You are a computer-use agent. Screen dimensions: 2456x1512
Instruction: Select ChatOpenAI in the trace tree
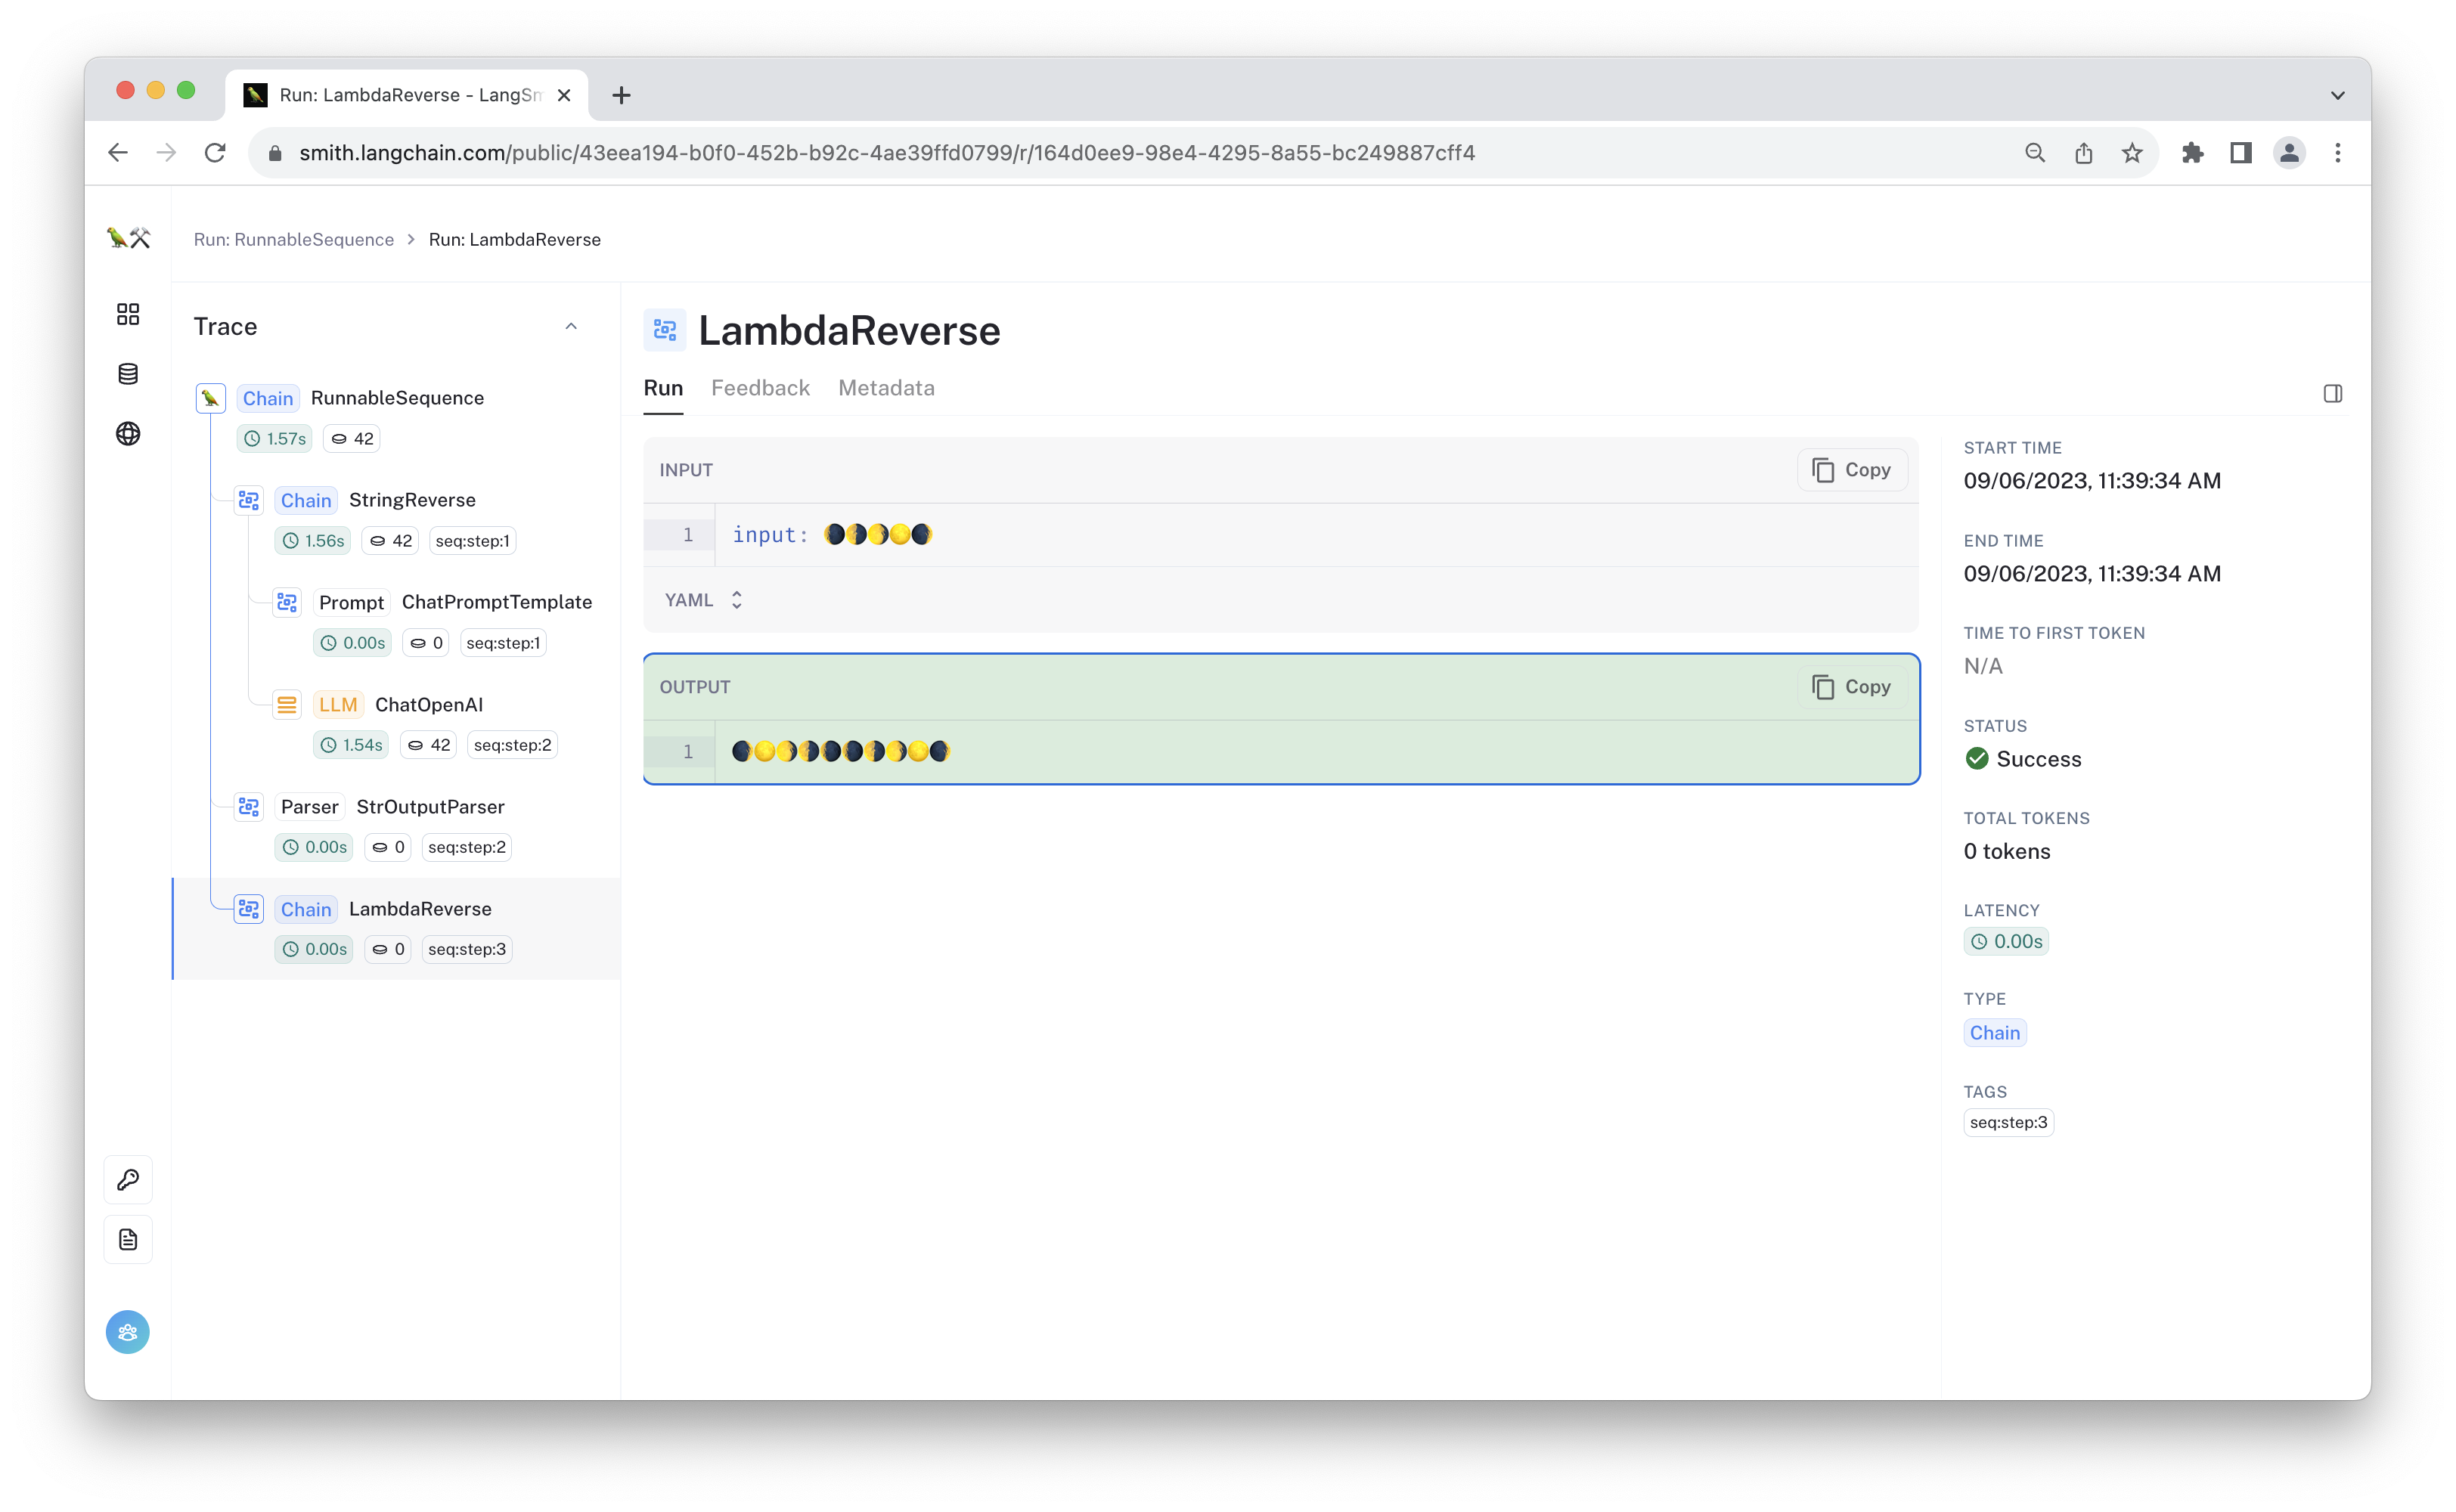click(429, 705)
